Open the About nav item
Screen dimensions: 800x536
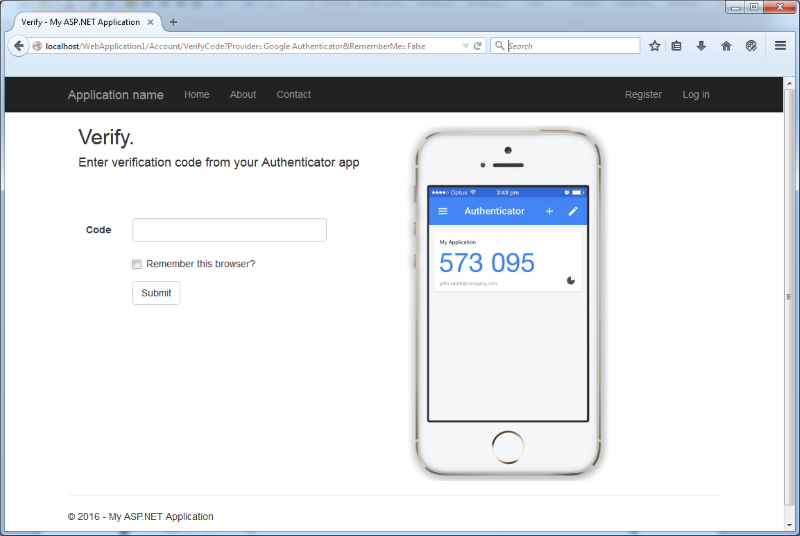coord(243,94)
